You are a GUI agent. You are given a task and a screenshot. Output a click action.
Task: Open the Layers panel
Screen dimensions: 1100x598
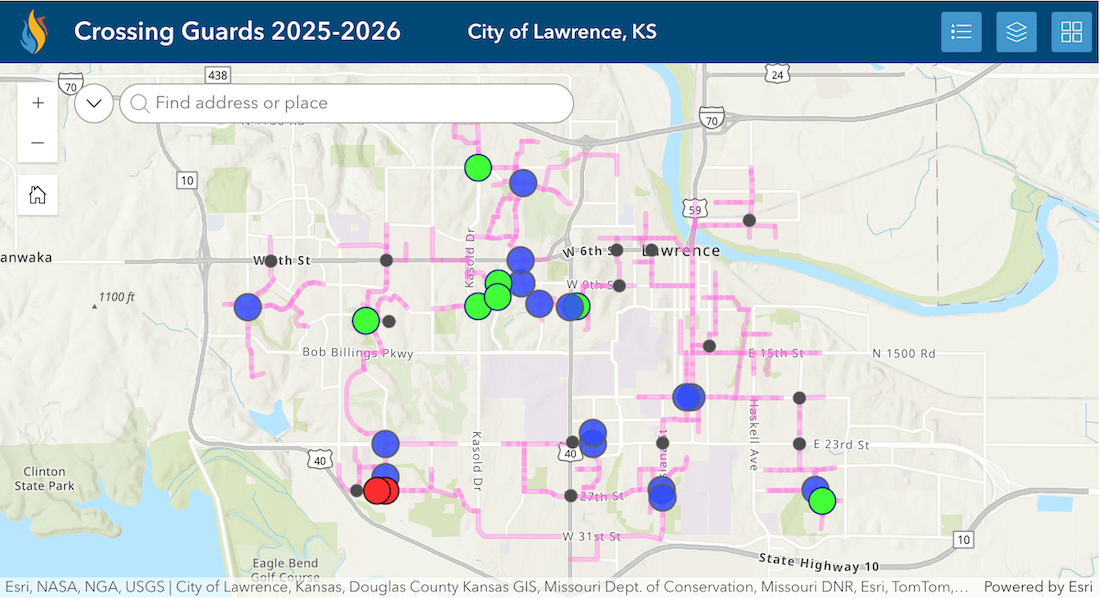point(1016,31)
